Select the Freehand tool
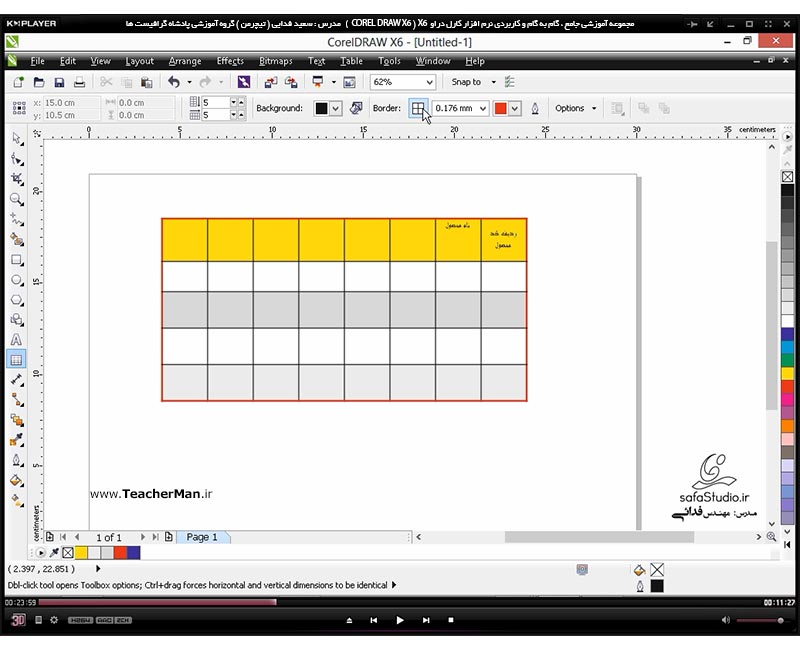The height and width of the screenshot is (650, 800). click(17, 219)
